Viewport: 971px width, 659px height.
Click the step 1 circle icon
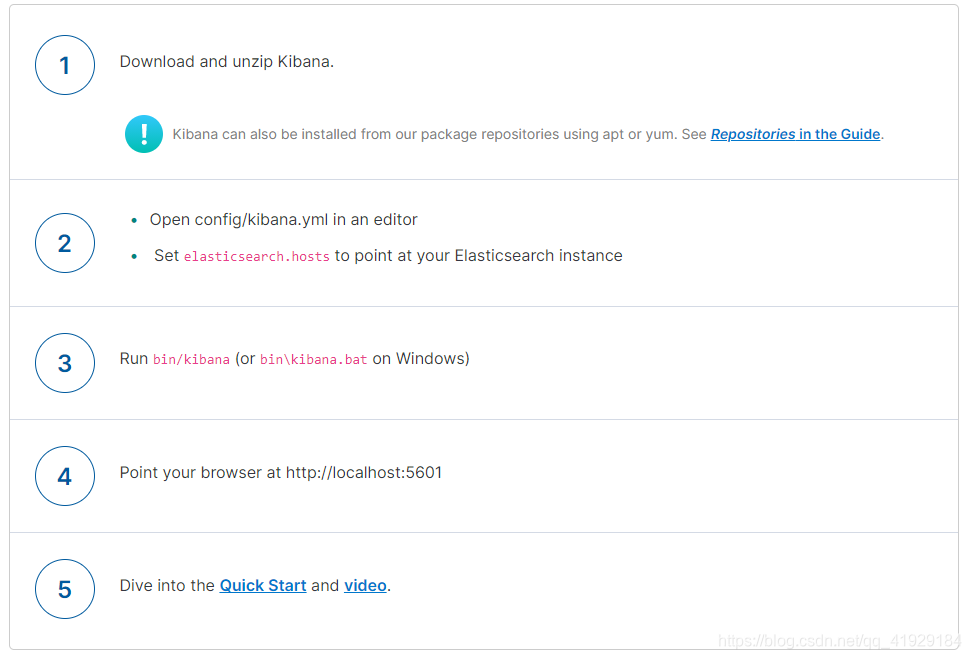point(65,65)
